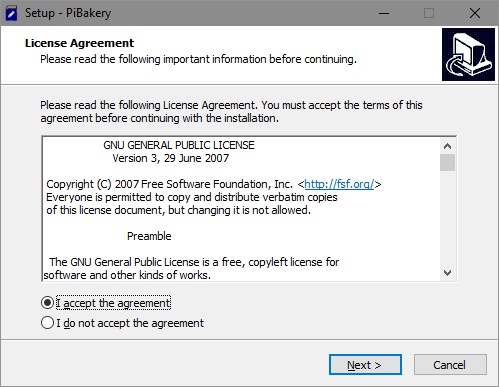Click the 'GNU GENERAL PUBLIC LICENSE' title line
Image resolution: width=499 pixels, height=387 pixels.
pos(179,145)
